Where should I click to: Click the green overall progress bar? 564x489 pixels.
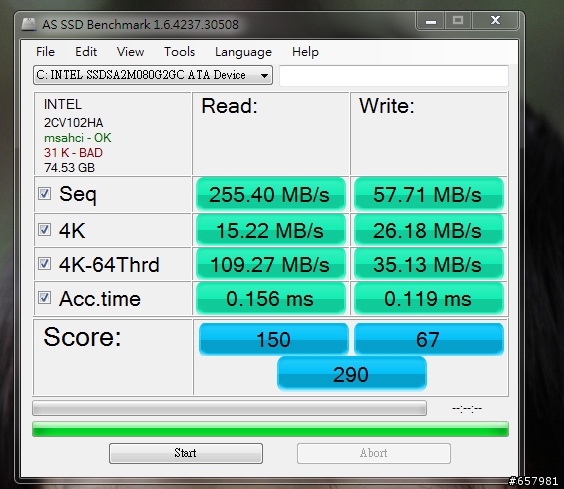point(270,429)
